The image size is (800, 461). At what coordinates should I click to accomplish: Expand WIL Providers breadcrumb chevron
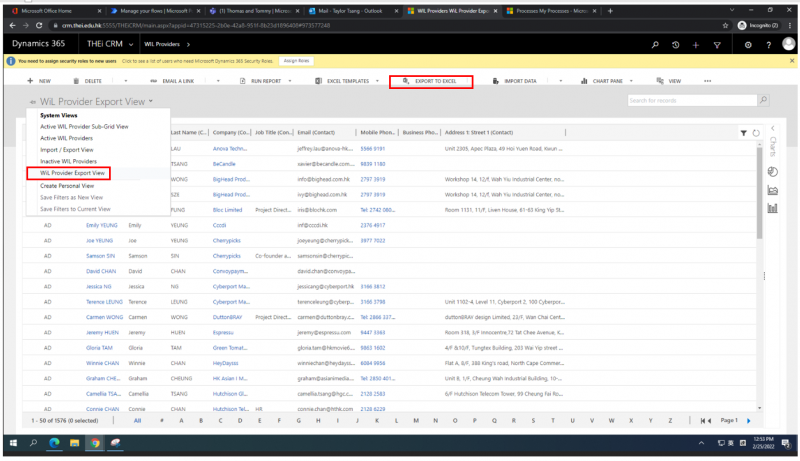pyautogui.click(x=188, y=44)
